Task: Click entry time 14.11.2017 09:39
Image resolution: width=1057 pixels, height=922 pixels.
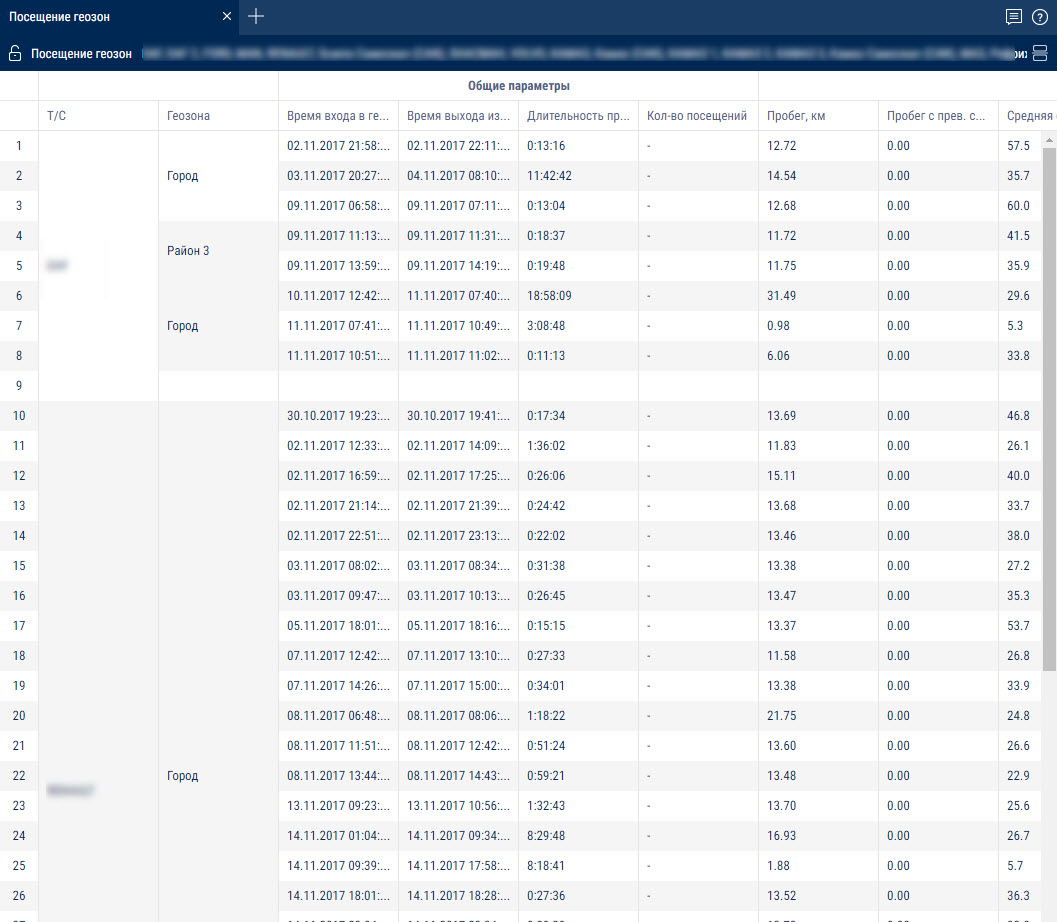Action: coord(338,865)
